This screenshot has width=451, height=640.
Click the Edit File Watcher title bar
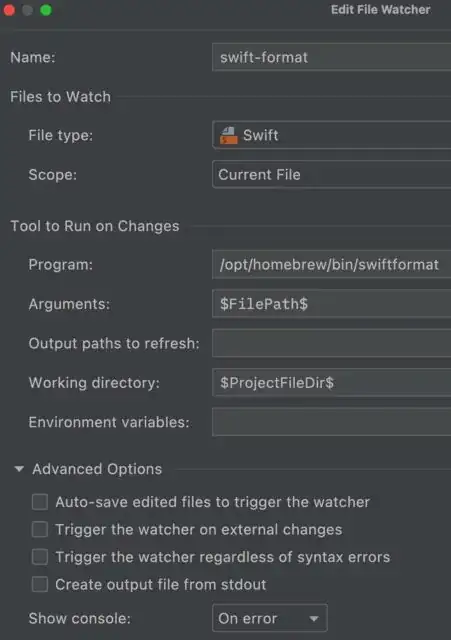pyautogui.click(x=380, y=10)
